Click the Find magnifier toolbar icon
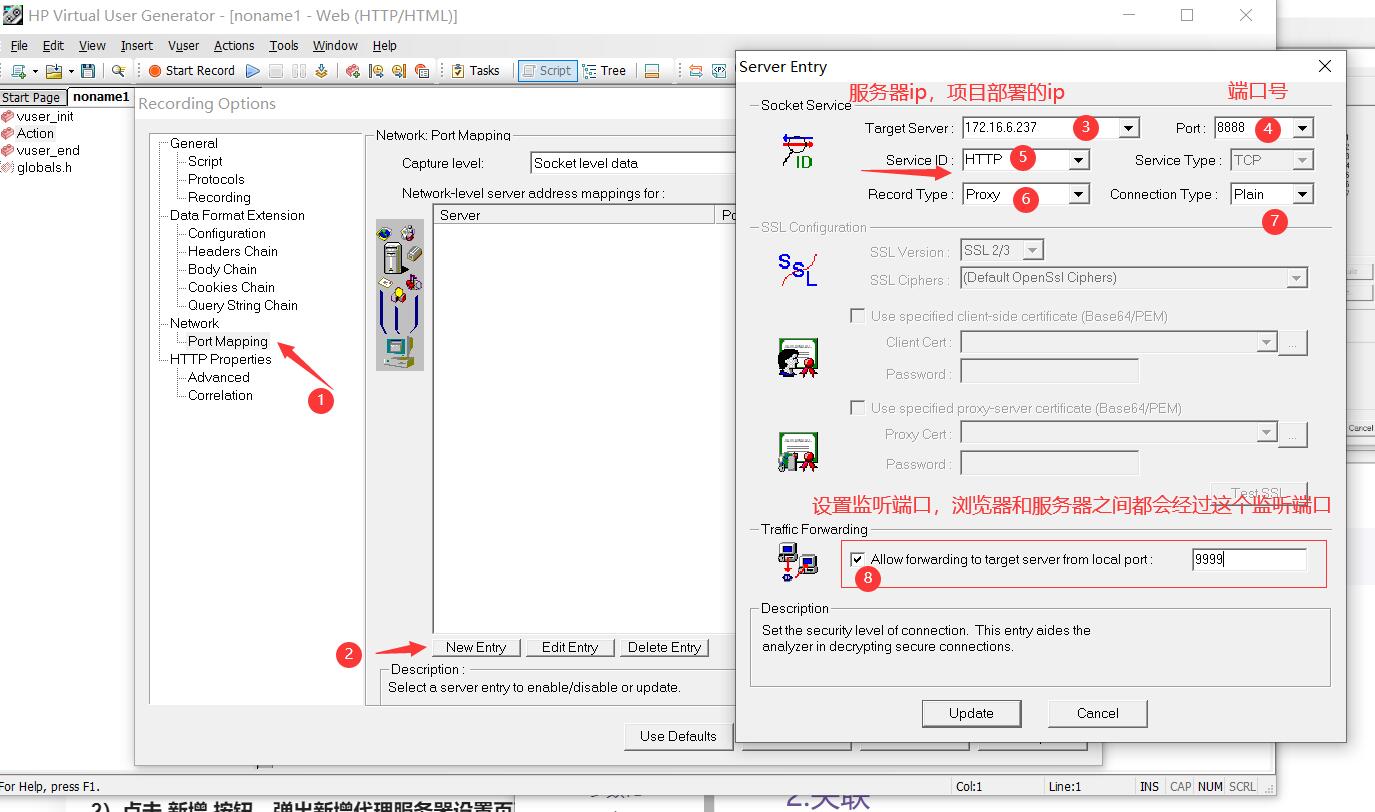The height and width of the screenshot is (812, 1375). pos(118,70)
